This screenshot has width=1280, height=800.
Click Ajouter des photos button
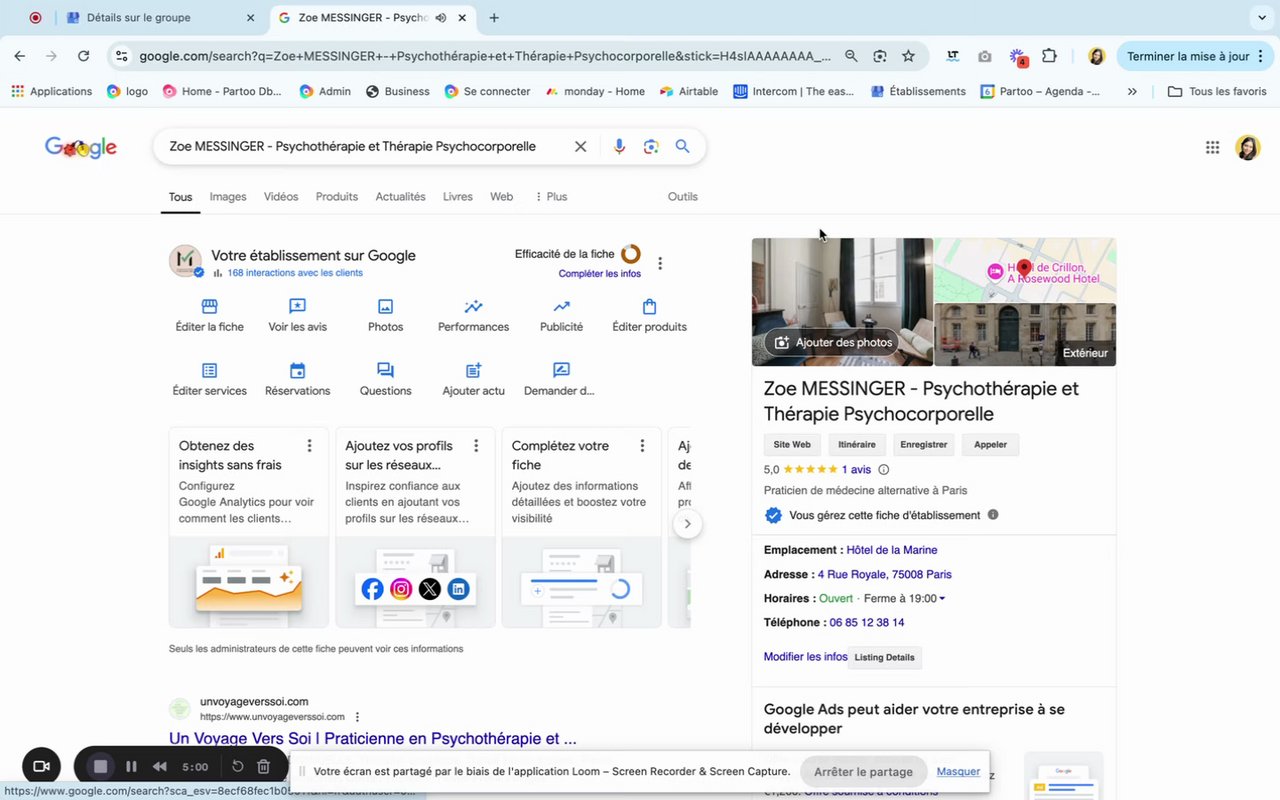pyautogui.click(x=833, y=343)
